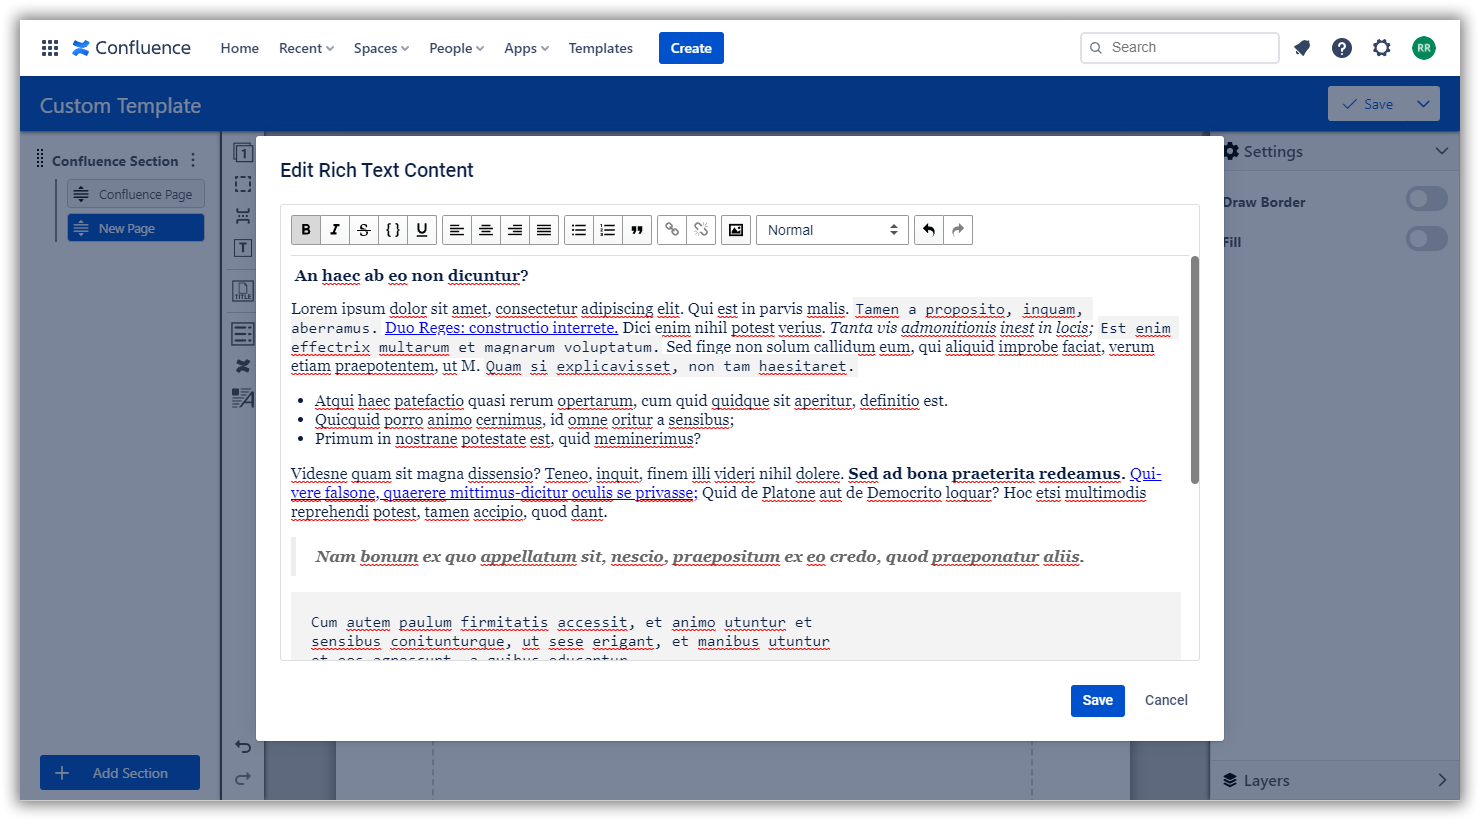Select the New Page item
Image resolution: width=1480 pixels, height=821 pixels.
click(x=136, y=228)
